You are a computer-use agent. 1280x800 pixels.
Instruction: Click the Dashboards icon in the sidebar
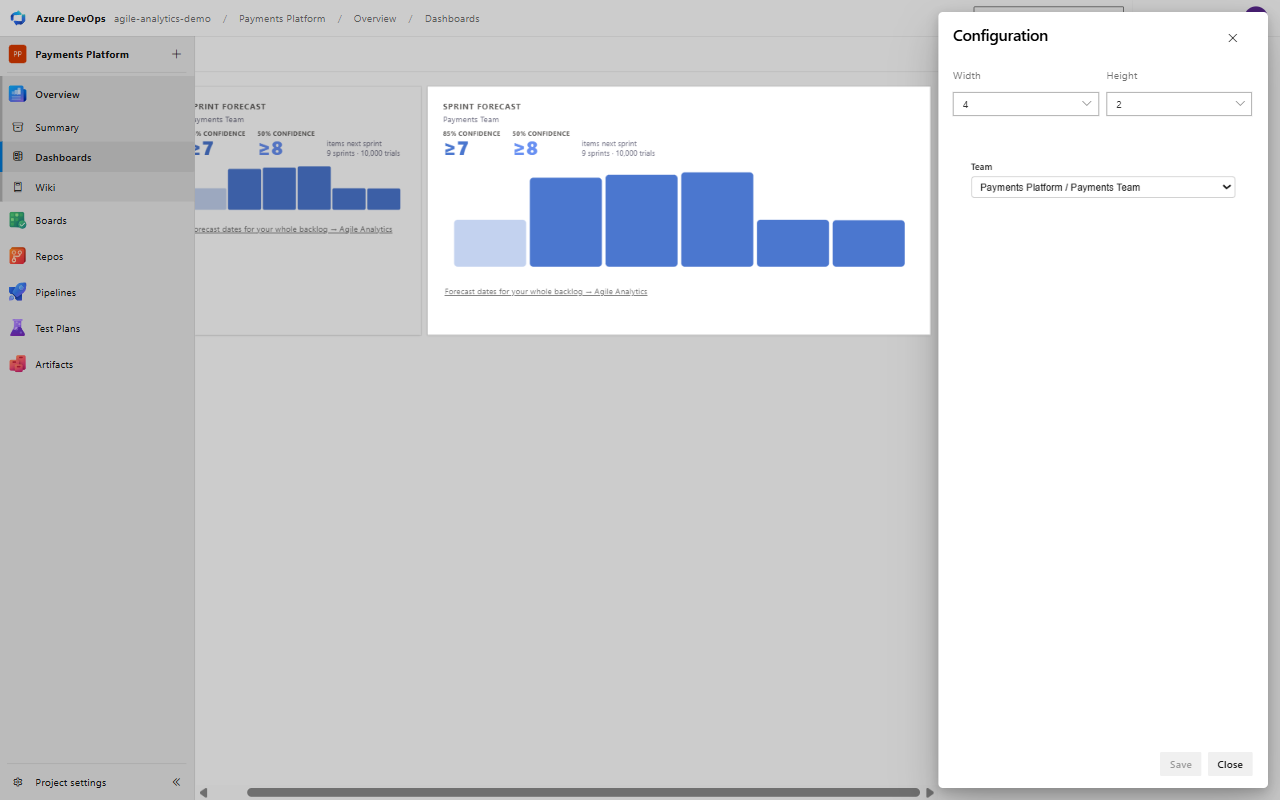pyautogui.click(x=17, y=157)
